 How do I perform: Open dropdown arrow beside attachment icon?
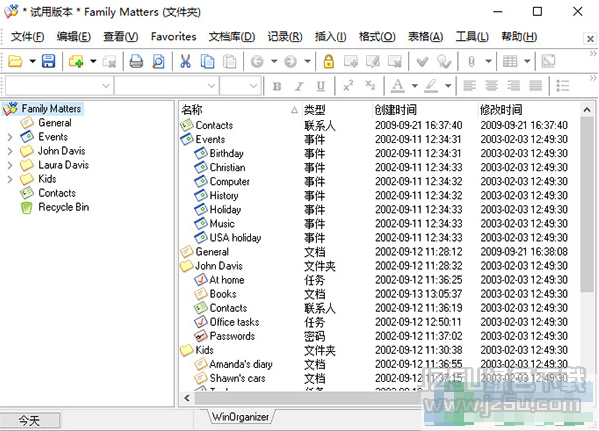[x=488, y=61]
